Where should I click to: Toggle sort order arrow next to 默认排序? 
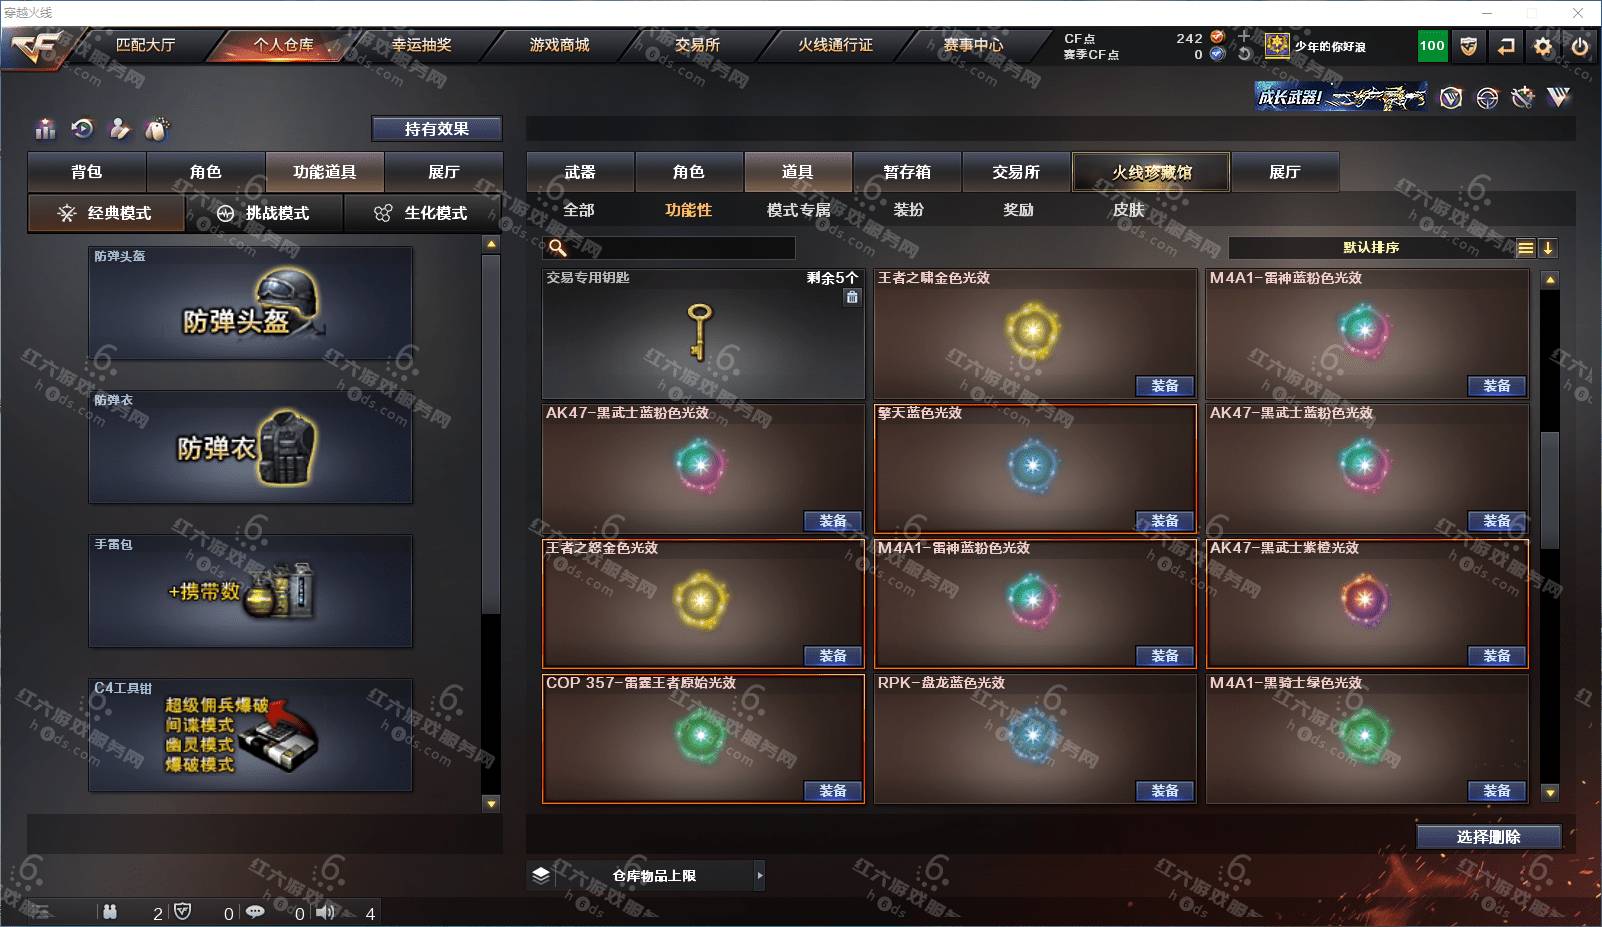tap(1548, 248)
